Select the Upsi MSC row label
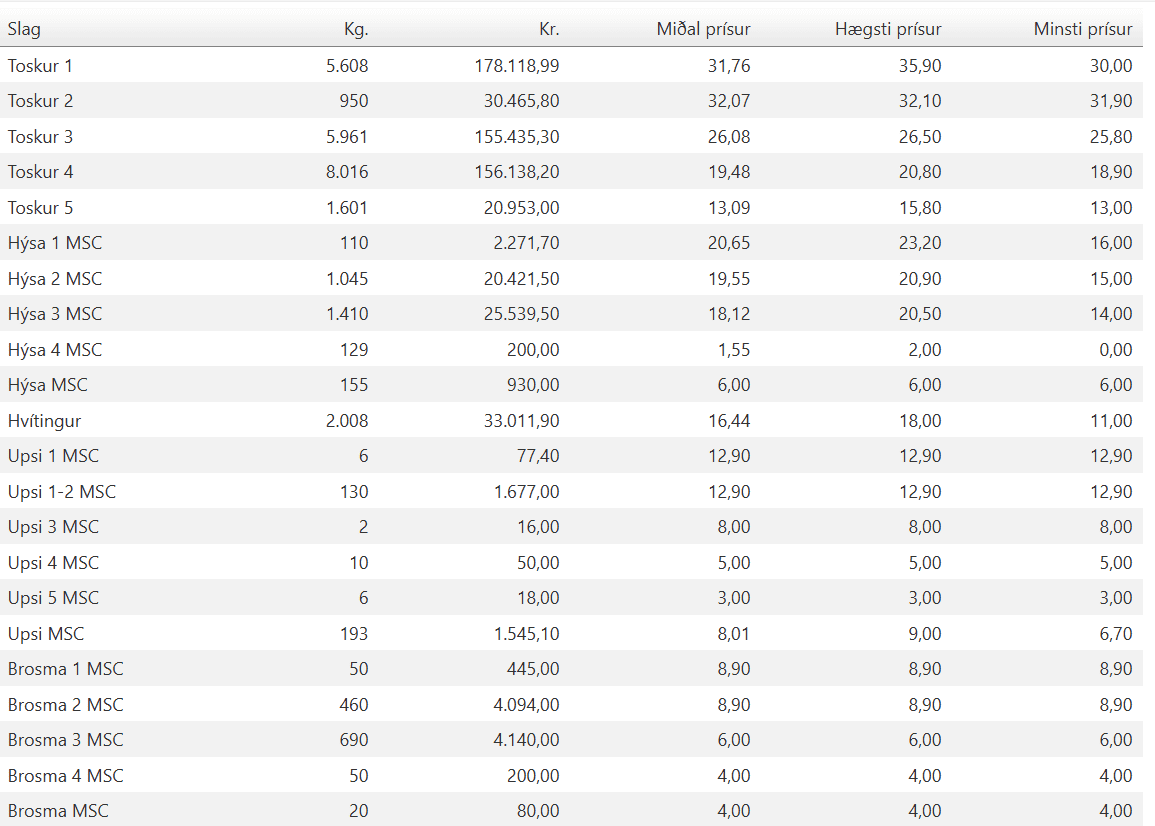Viewport: 1155px width, 826px height. pyautogui.click(x=46, y=634)
